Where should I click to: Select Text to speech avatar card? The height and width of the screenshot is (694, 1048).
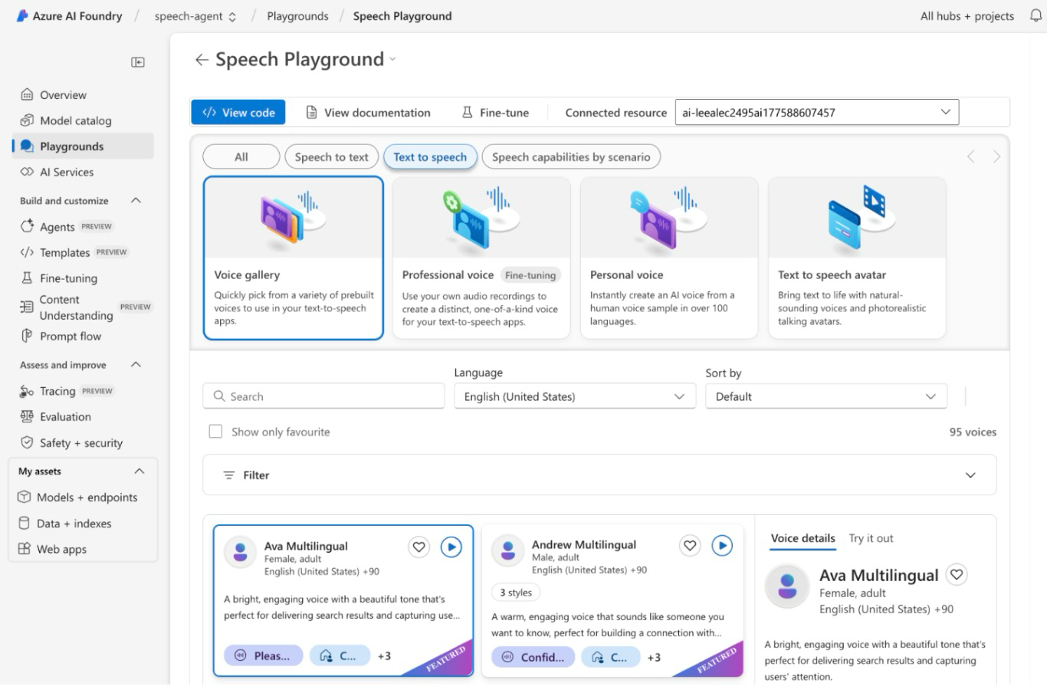pyautogui.click(x=857, y=258)
